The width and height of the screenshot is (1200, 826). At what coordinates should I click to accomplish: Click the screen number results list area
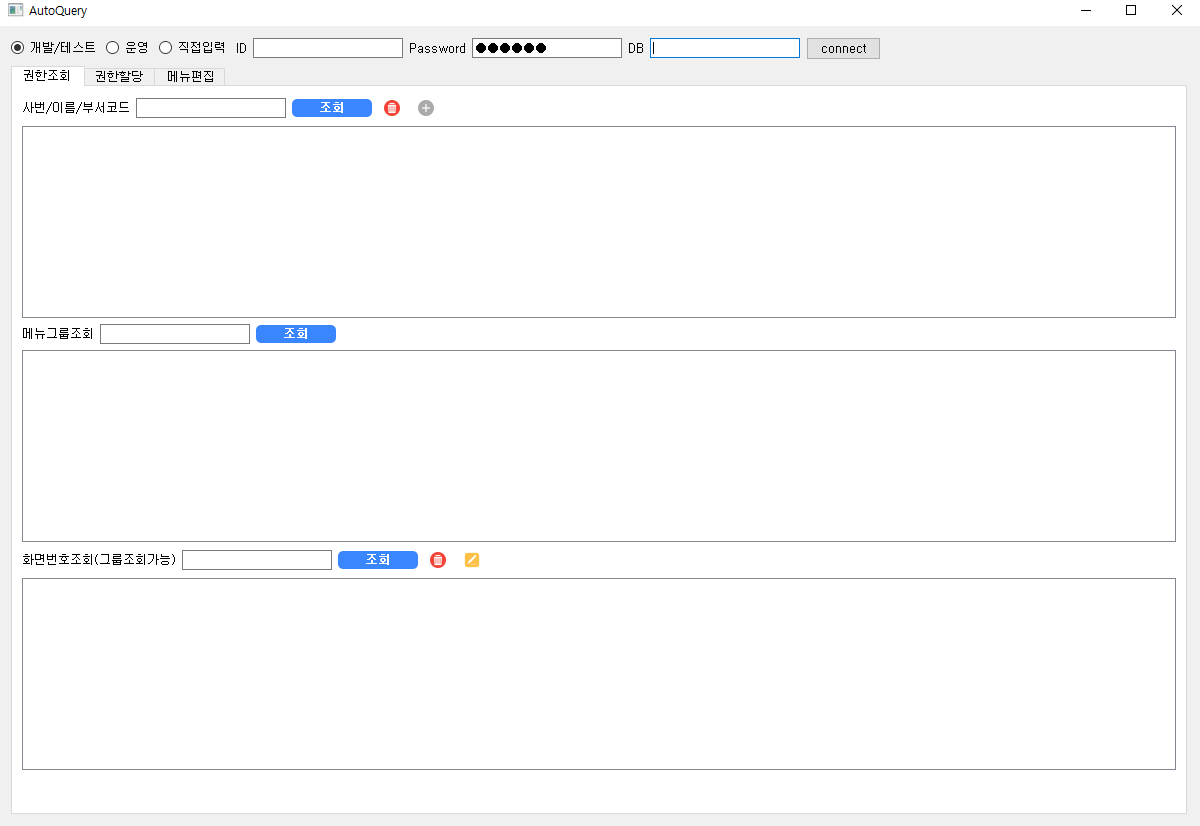599,674
